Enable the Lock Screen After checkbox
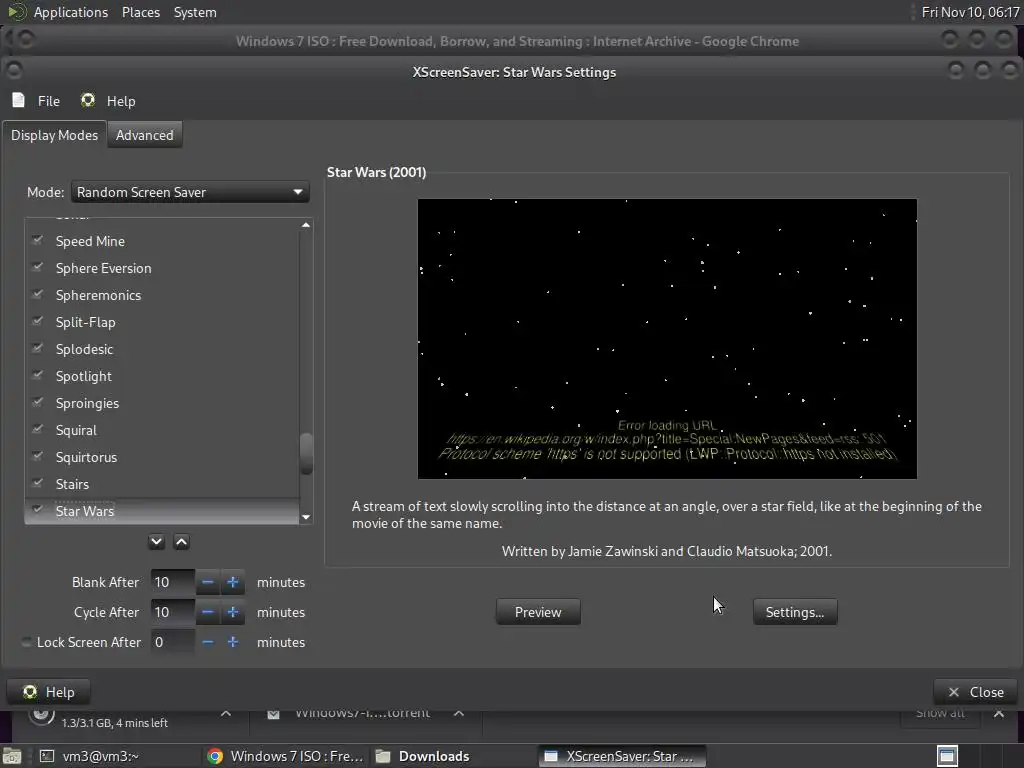The height and width of the screenshot is (768, 1024). pyautogui.click(x=26, y=642)
